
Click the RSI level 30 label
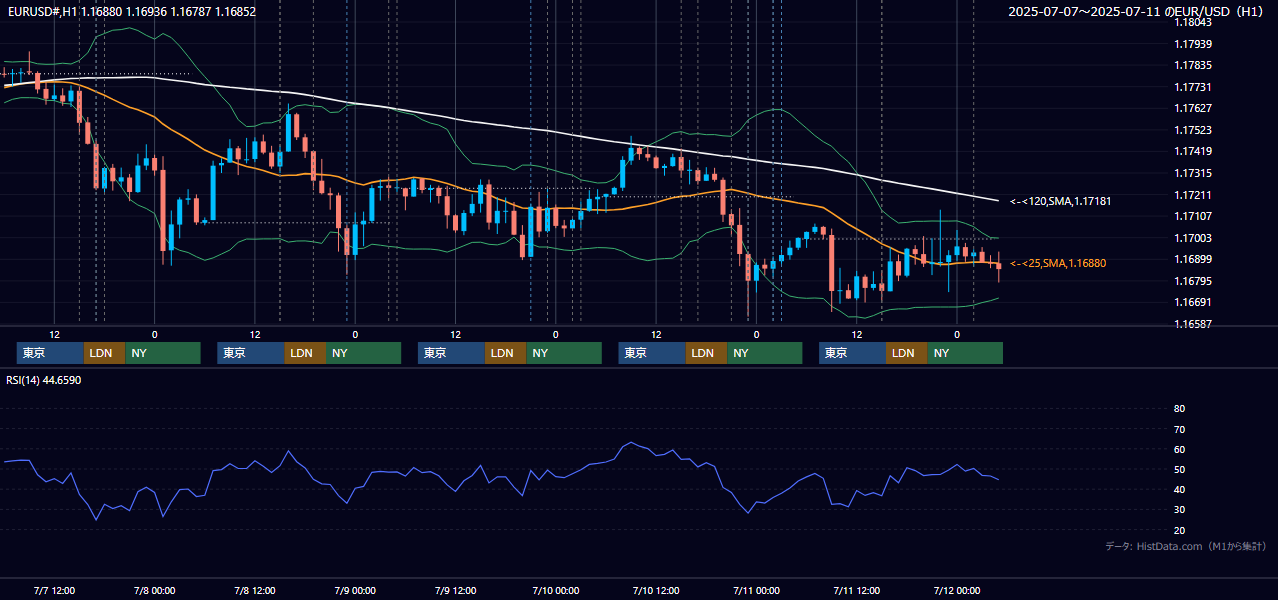pyautogui.click(x=1179, y=510)
